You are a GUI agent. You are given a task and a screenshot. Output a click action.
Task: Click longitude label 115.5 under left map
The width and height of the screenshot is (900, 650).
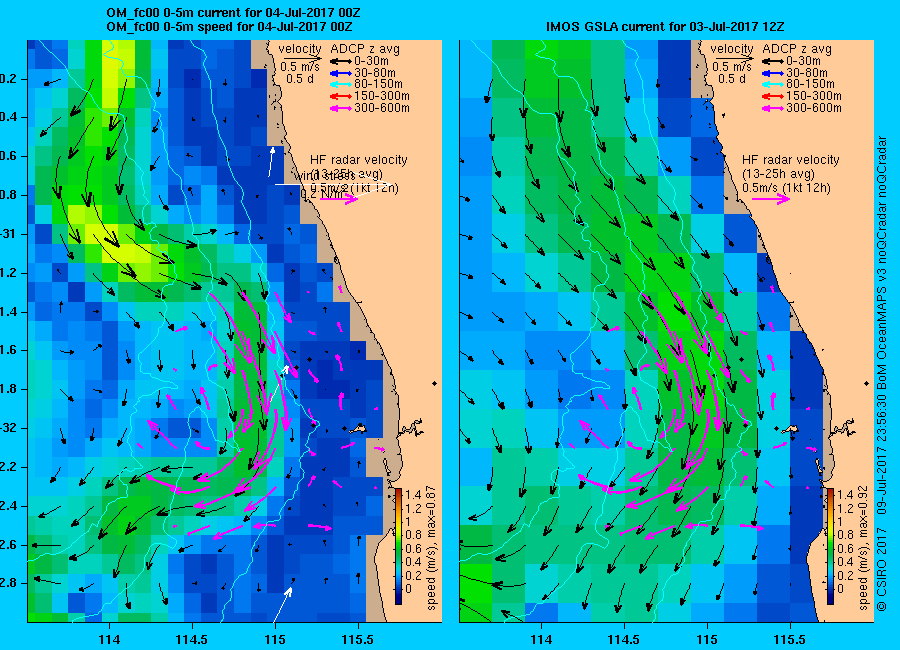(x=358, y=639)
